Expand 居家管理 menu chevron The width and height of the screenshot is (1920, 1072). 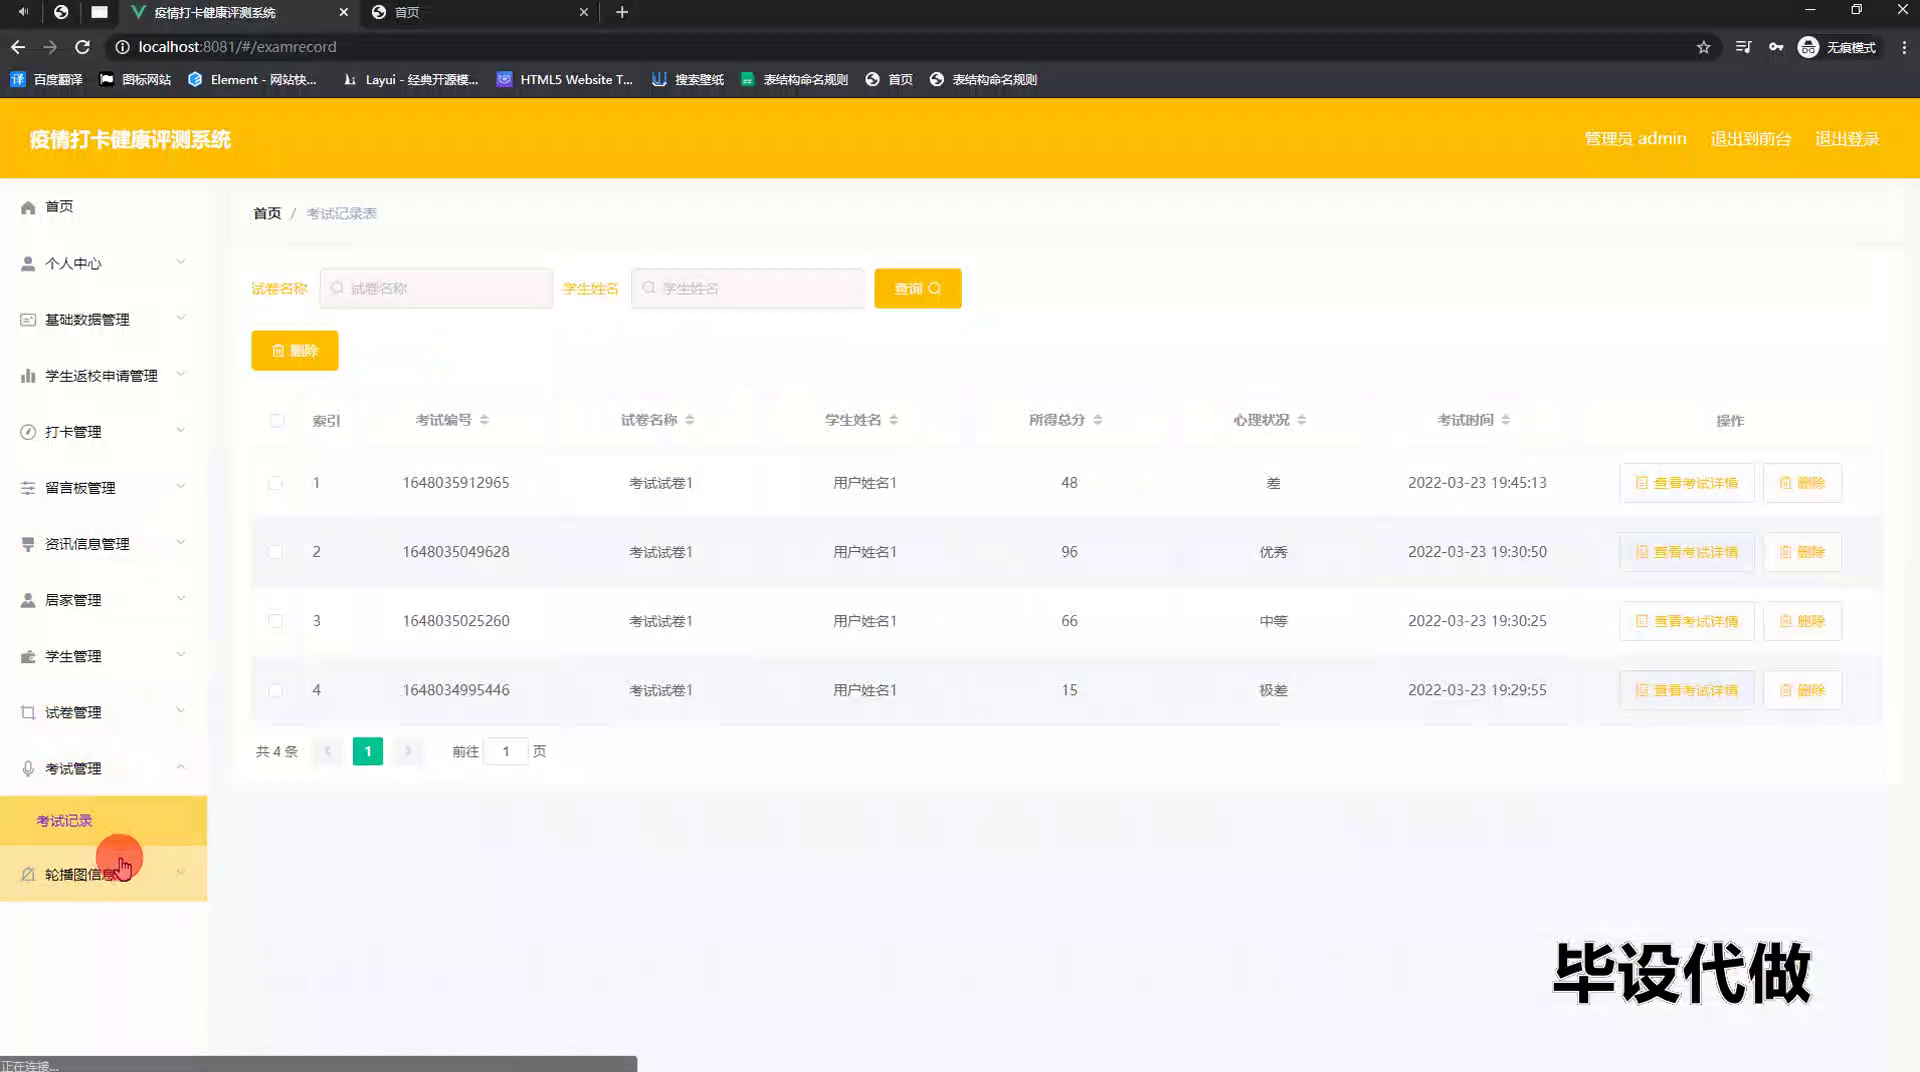181,599
